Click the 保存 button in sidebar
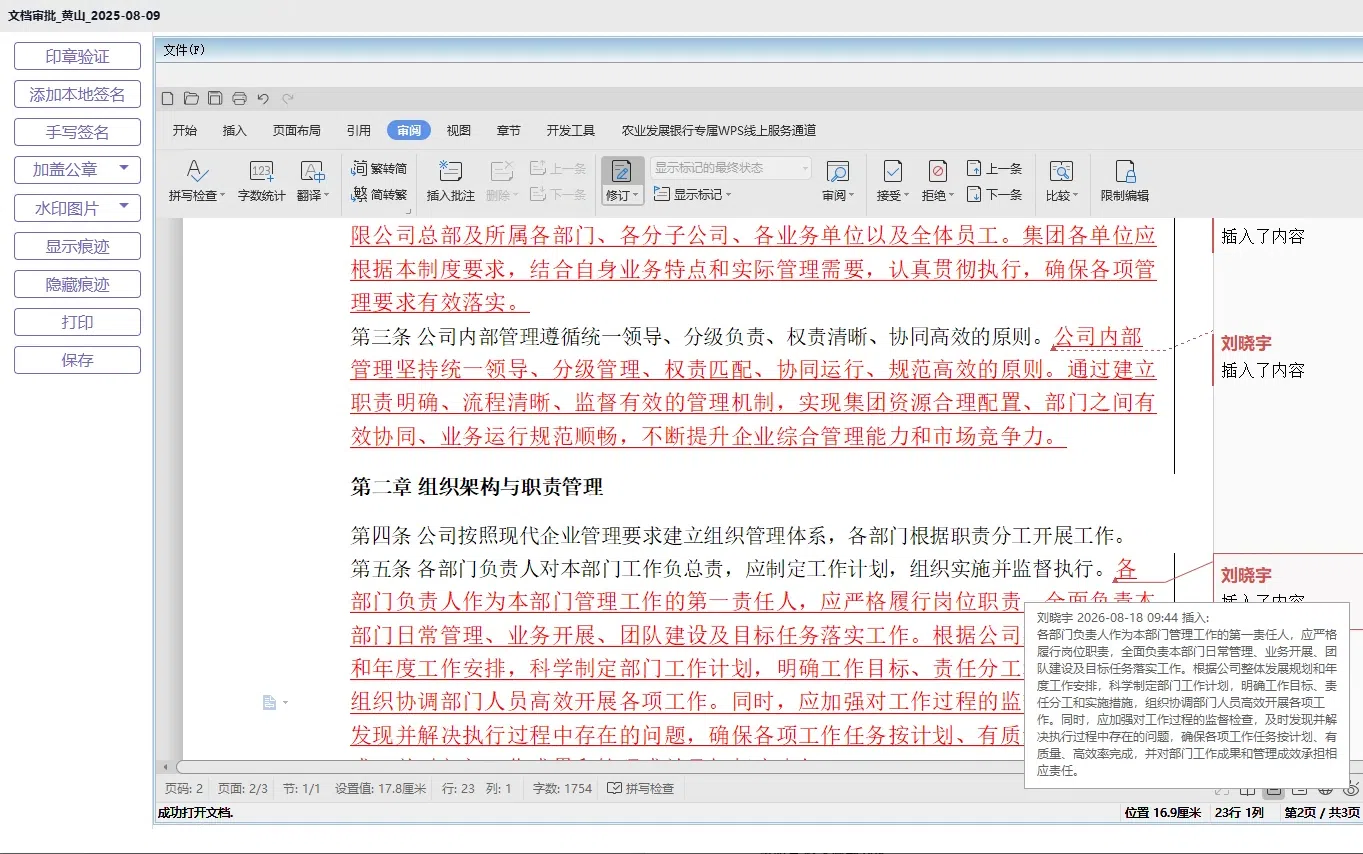This screenshot has height=854, width=1363. pos(77,360)
